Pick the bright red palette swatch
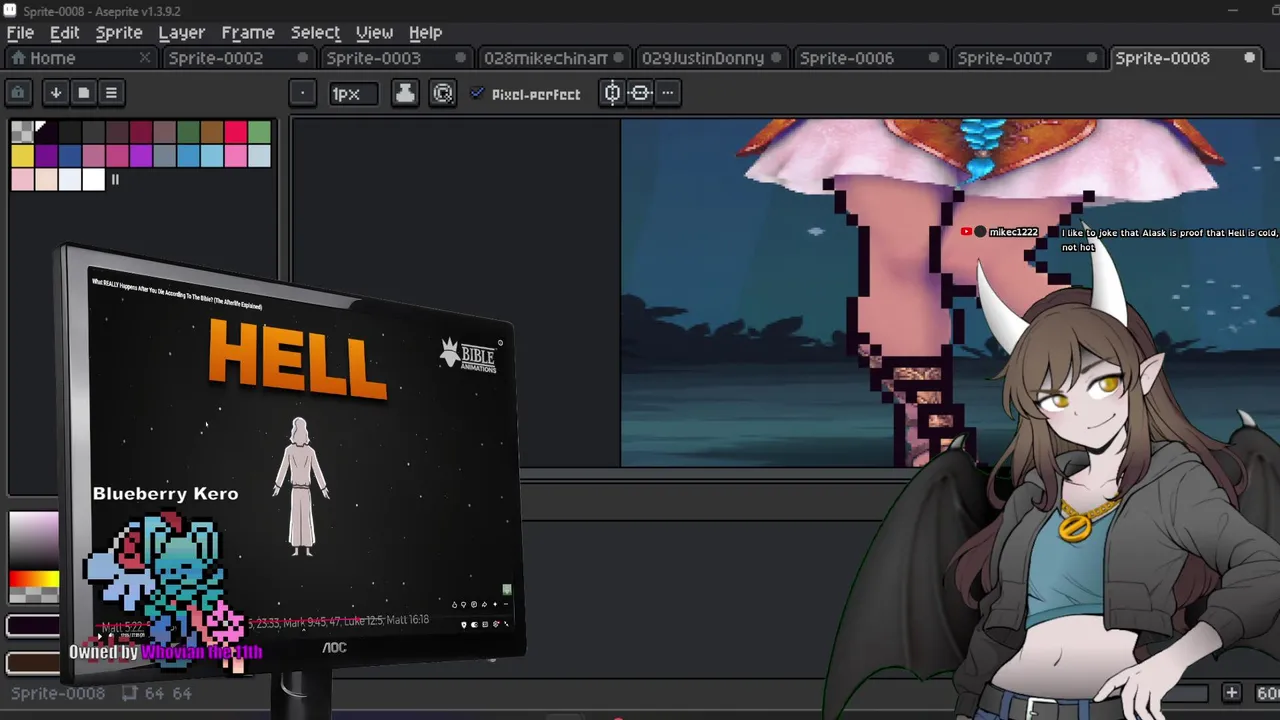 pyautogui.click(x=236, y=132)
